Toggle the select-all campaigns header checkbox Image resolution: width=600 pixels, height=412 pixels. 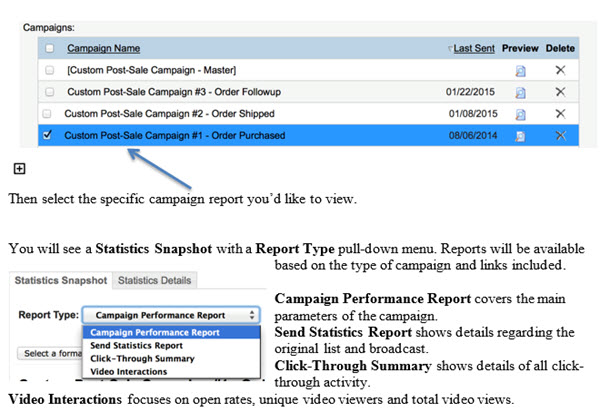pyautogui.click(x=47, y=48)
